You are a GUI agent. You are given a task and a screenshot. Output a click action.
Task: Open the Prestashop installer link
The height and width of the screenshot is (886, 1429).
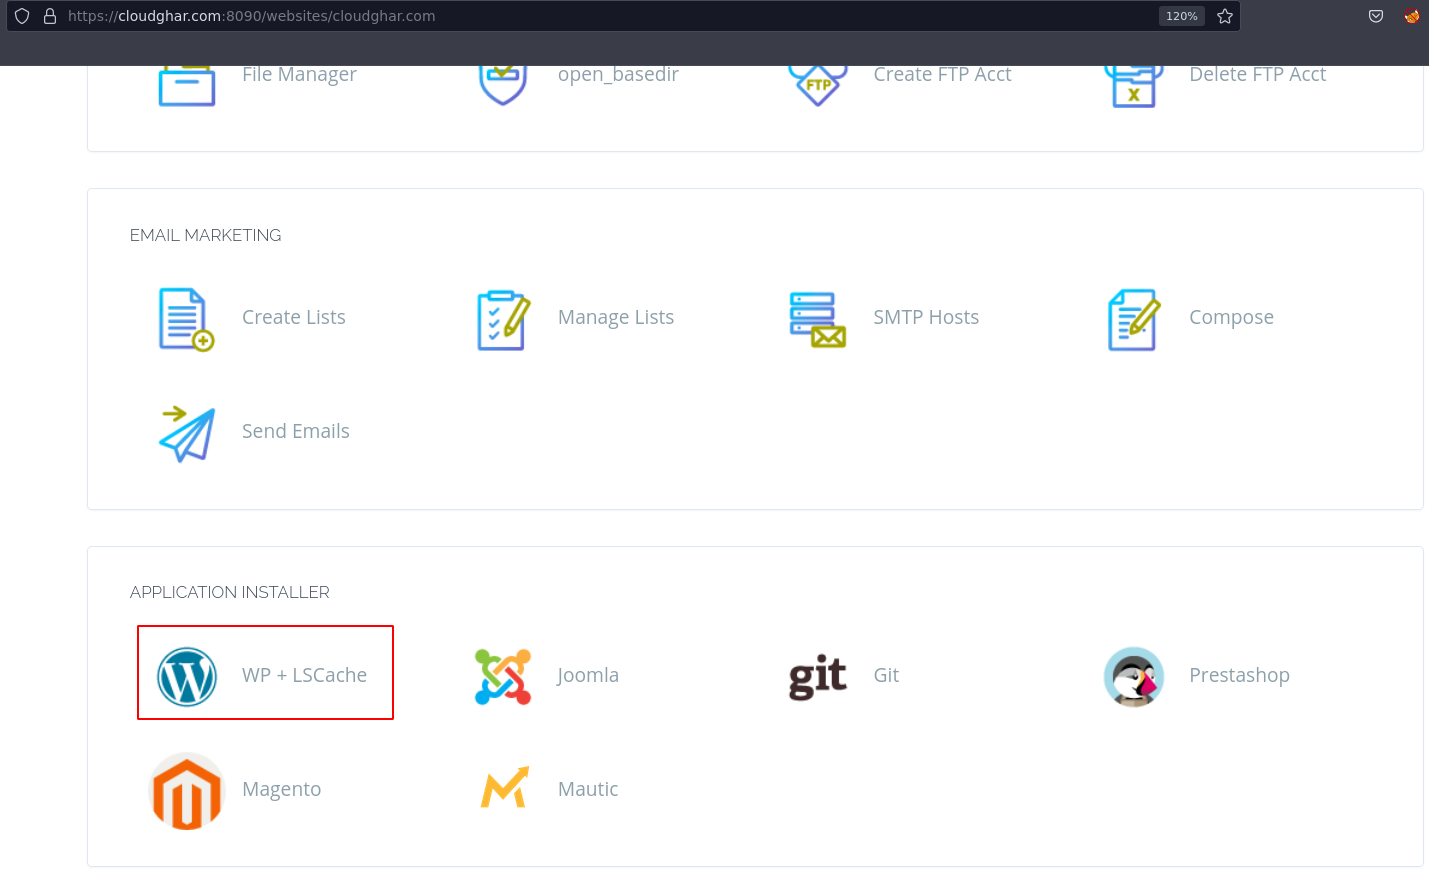point(1239,676)
